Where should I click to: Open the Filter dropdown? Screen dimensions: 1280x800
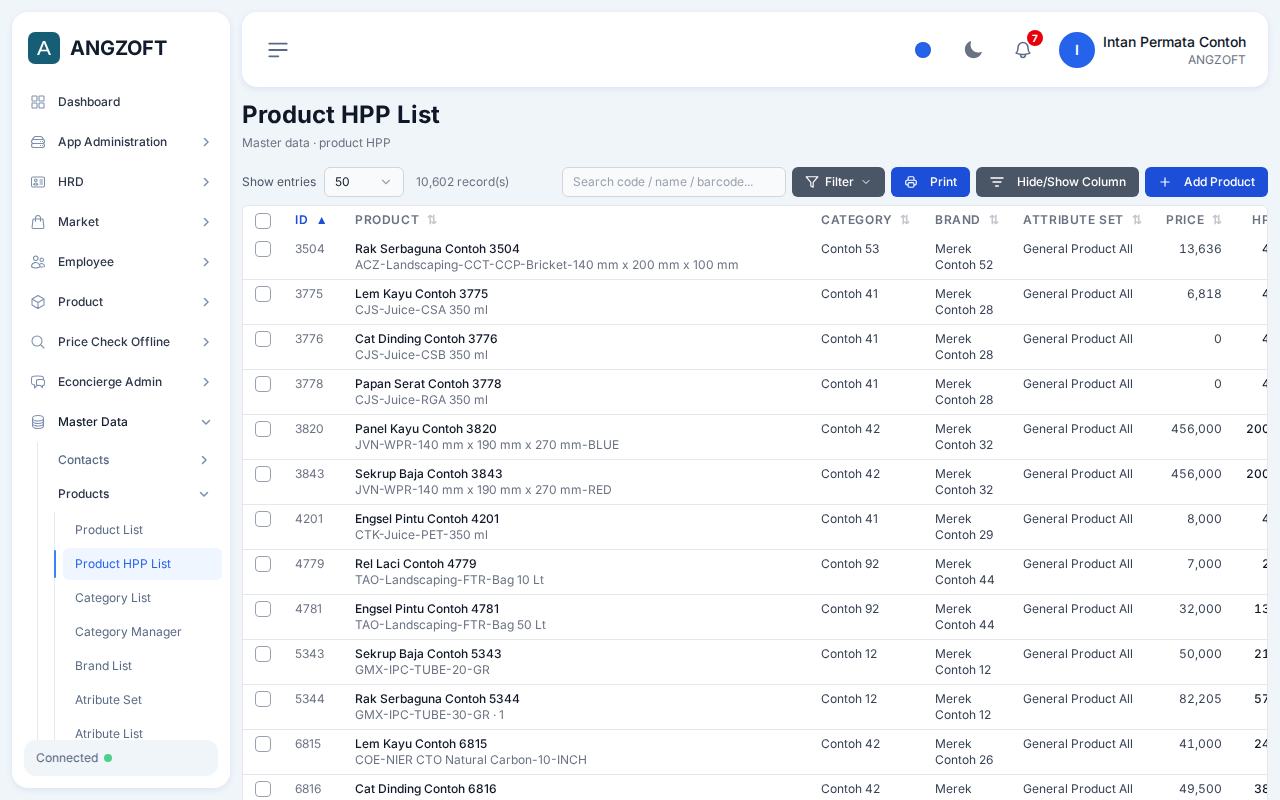click(x=838, y=182)
